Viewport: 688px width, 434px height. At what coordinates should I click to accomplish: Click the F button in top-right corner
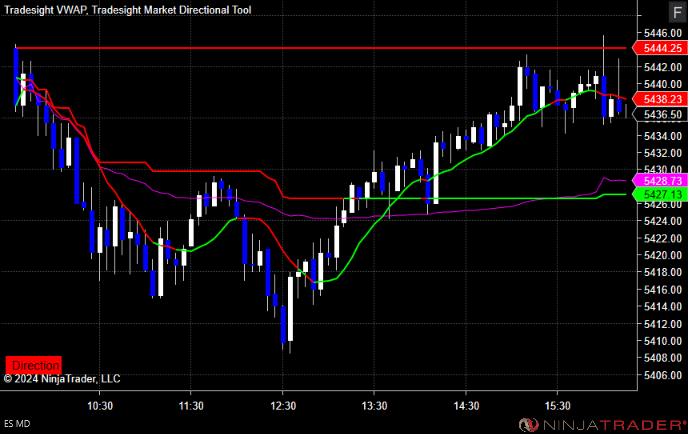coord(677,12)
